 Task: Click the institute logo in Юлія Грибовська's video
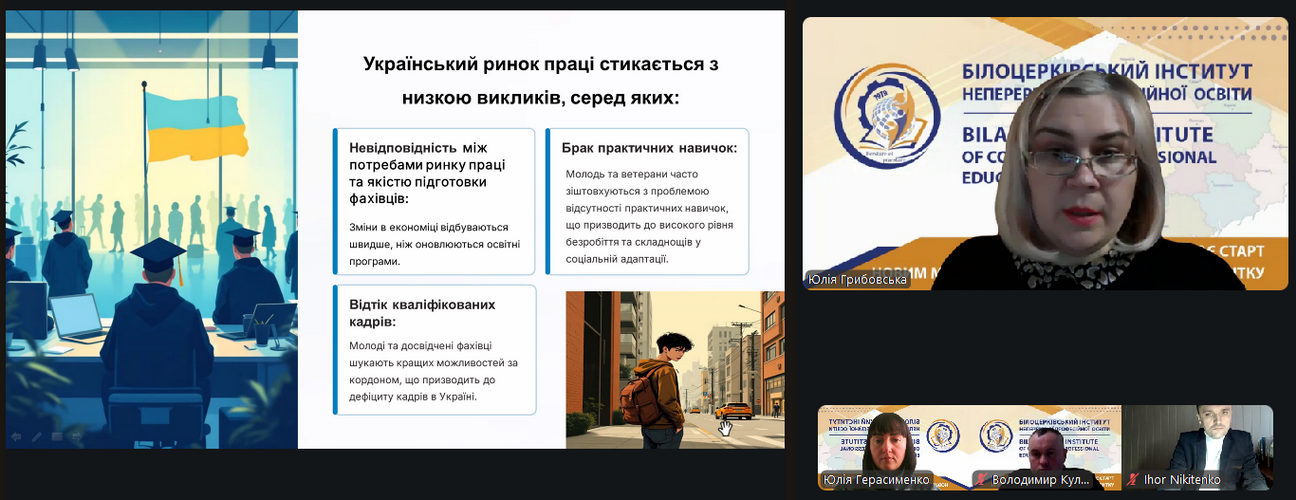[x=886, y=117]
